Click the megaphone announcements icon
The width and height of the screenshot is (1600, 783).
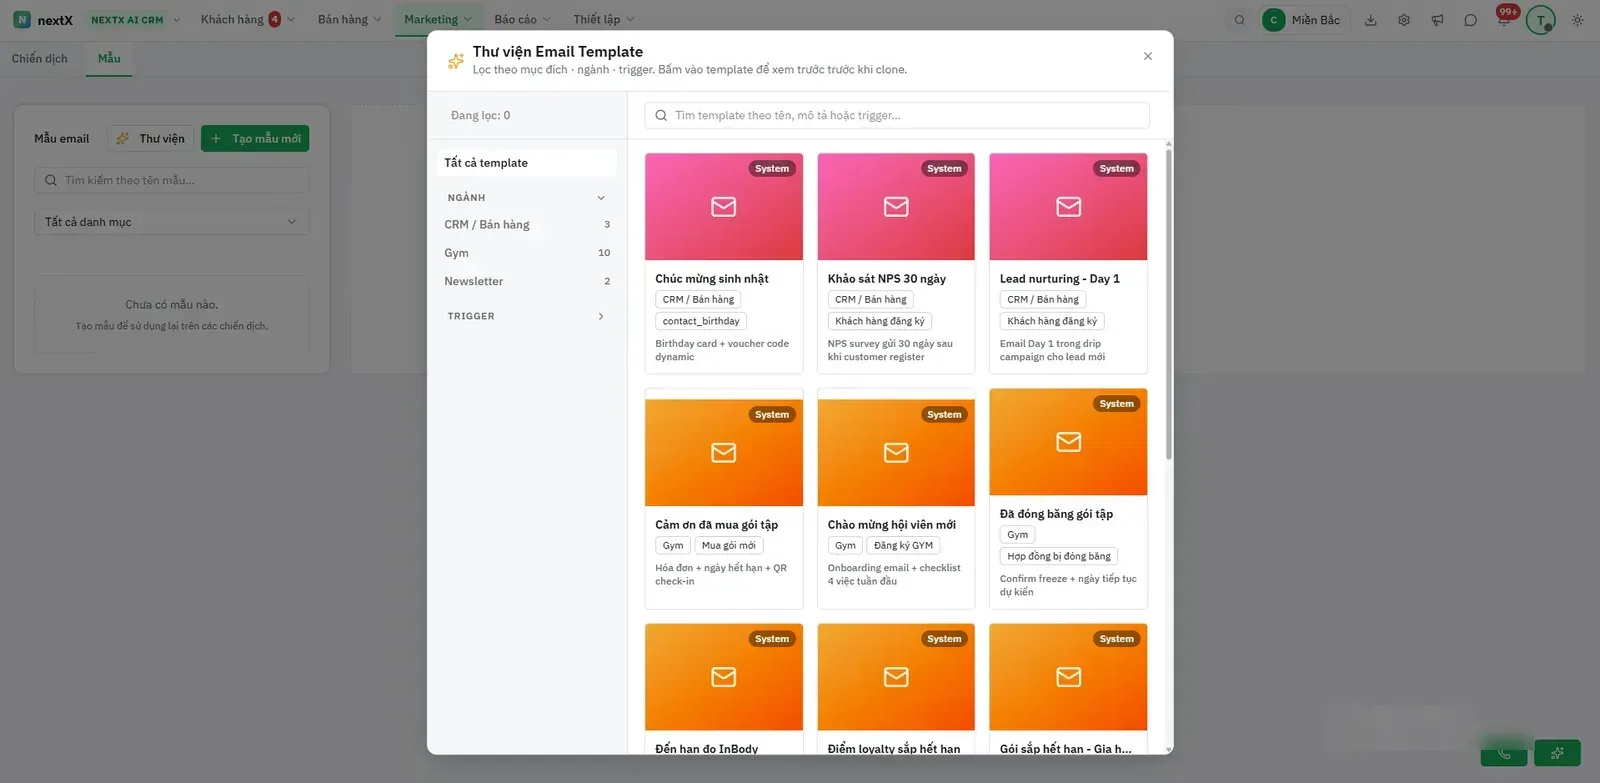coord(1437,20)
